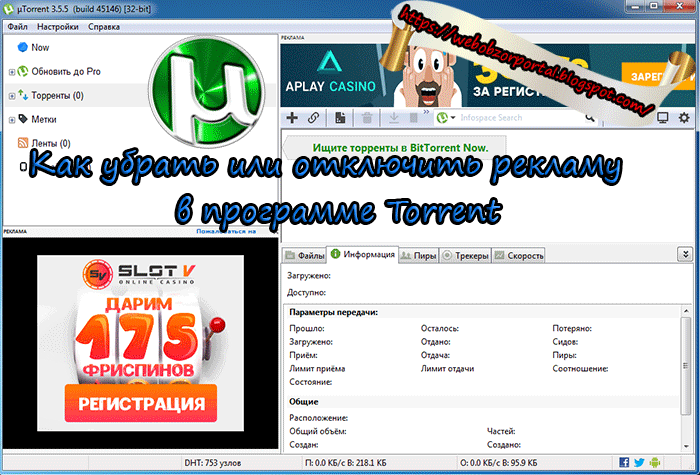
Task: Open the Preferences gear icon
Action: [684, 118]
